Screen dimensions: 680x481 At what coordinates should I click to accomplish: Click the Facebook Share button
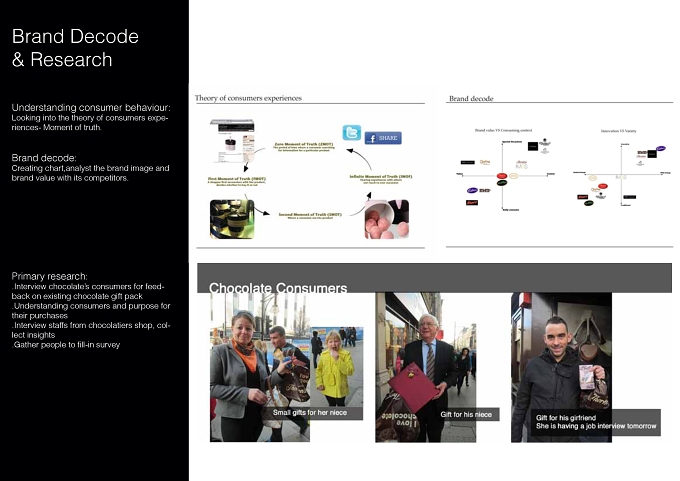pos(383,138)
